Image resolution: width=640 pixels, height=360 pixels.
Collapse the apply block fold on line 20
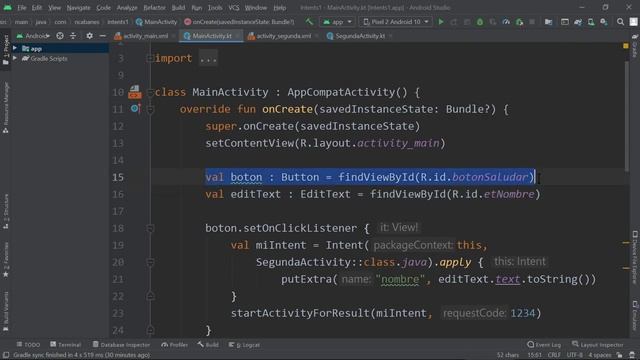150,262
